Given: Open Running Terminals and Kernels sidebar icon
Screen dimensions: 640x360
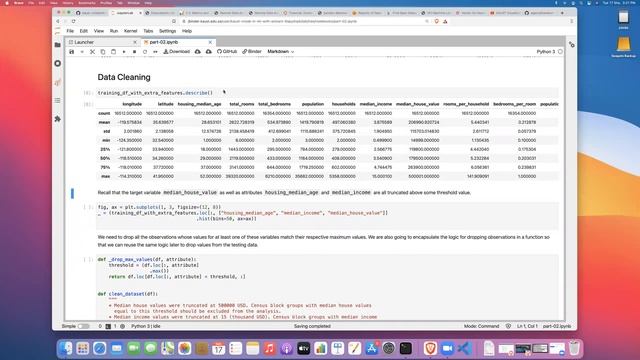Looking at the screenshot, I should [58, 63].
